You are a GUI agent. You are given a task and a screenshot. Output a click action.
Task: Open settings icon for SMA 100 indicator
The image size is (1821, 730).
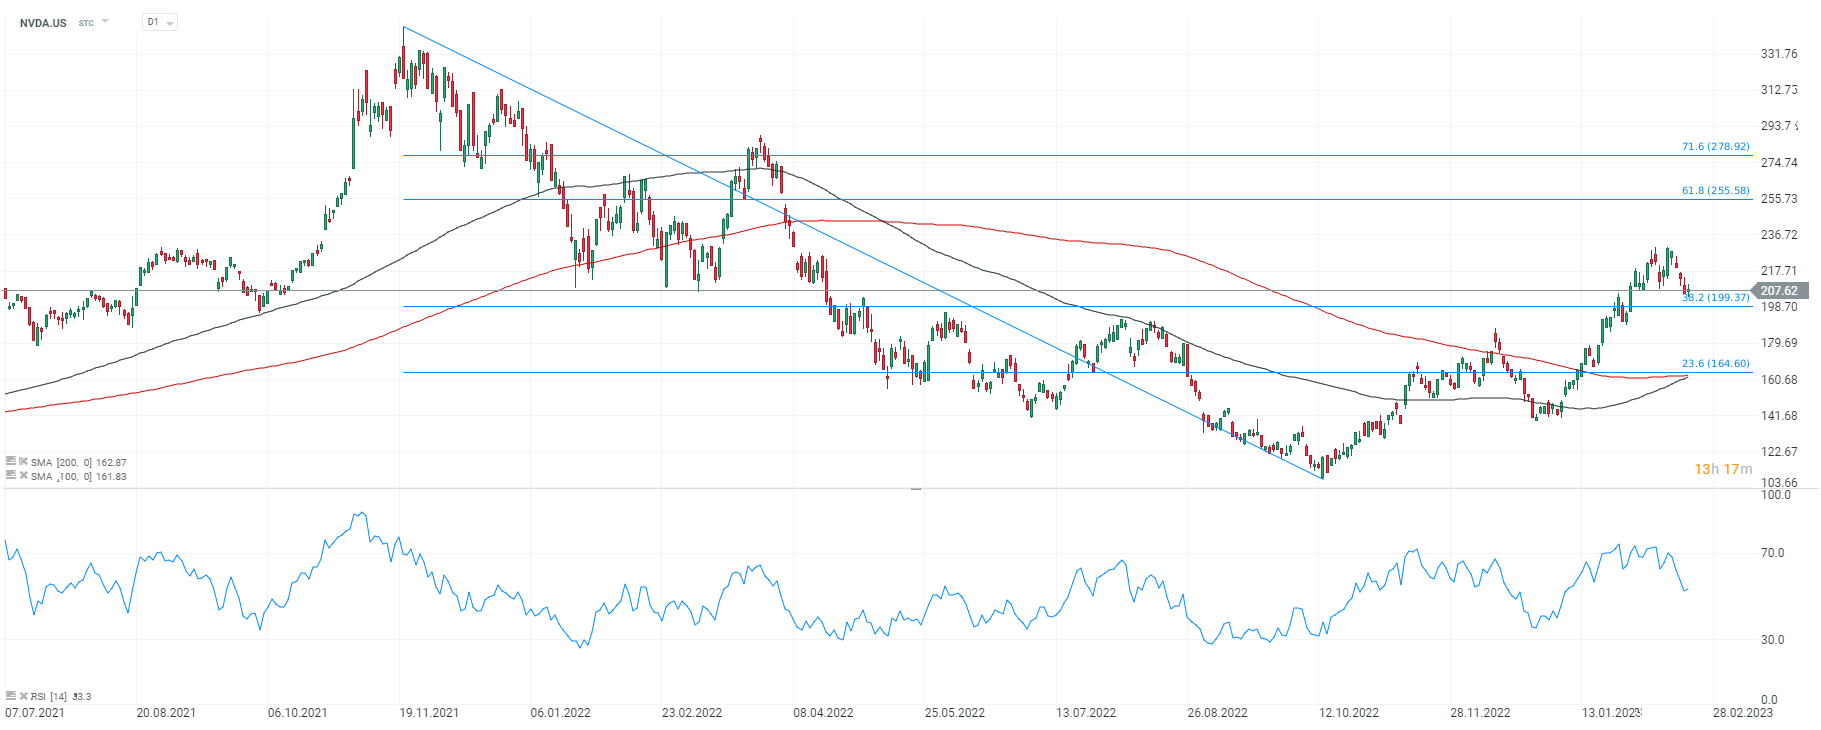pyautogui.click(x=11, y=475)
